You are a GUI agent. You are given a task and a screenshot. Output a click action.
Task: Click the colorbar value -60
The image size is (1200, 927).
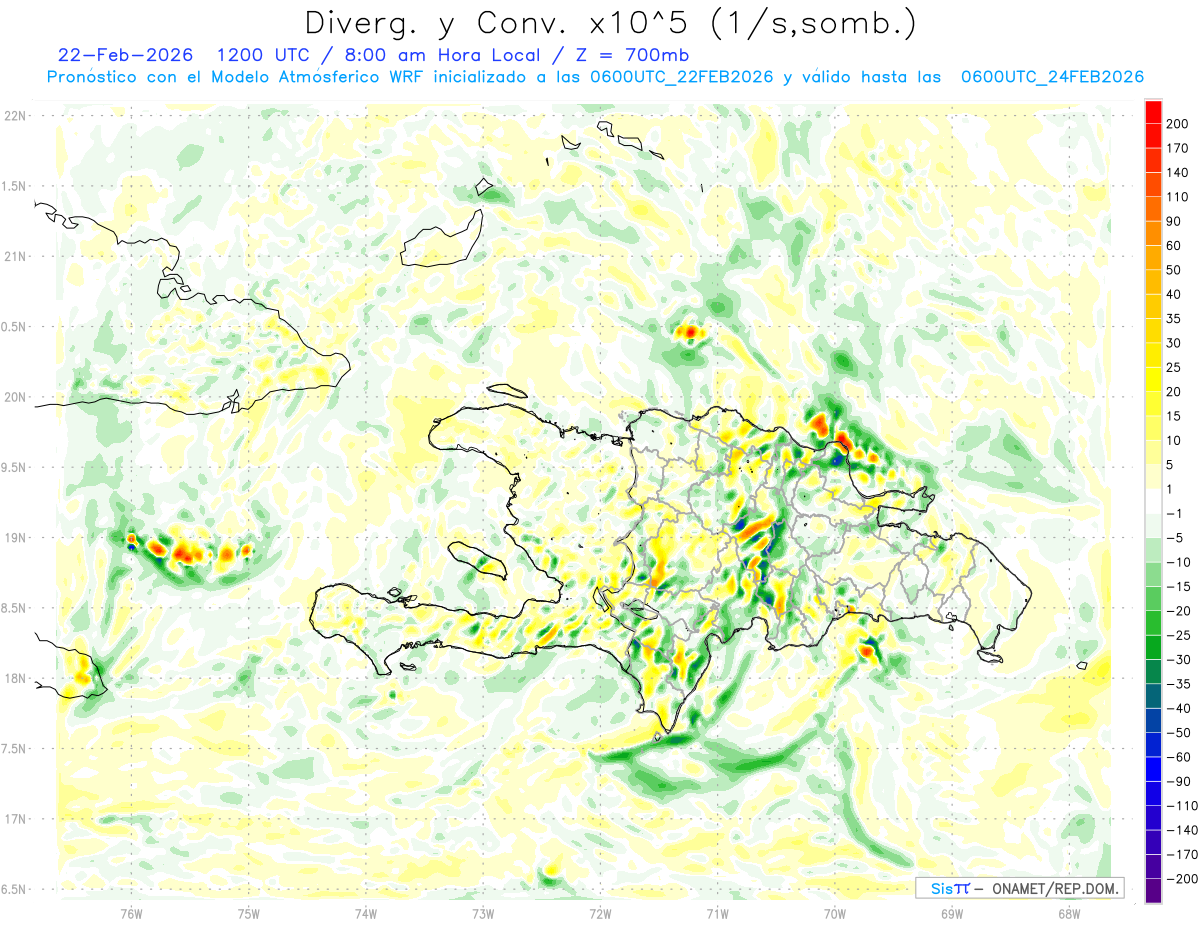point(1178,757)
